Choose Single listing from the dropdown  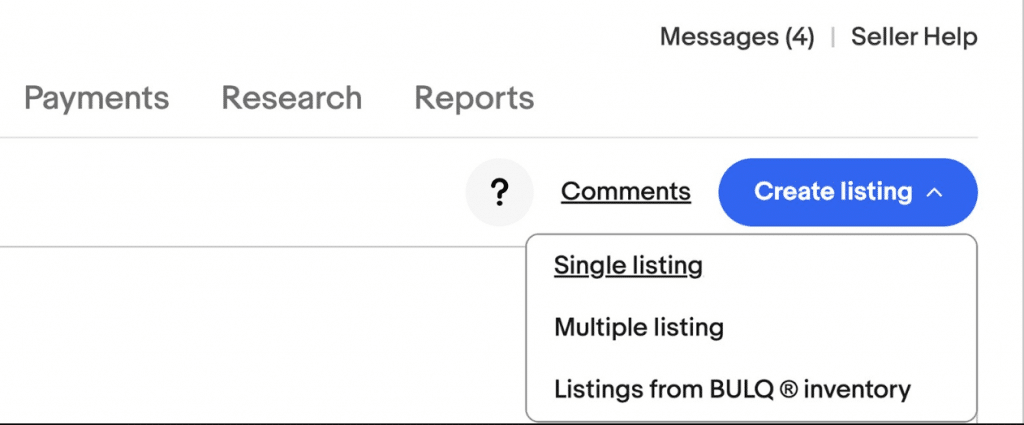pos(628,266)
